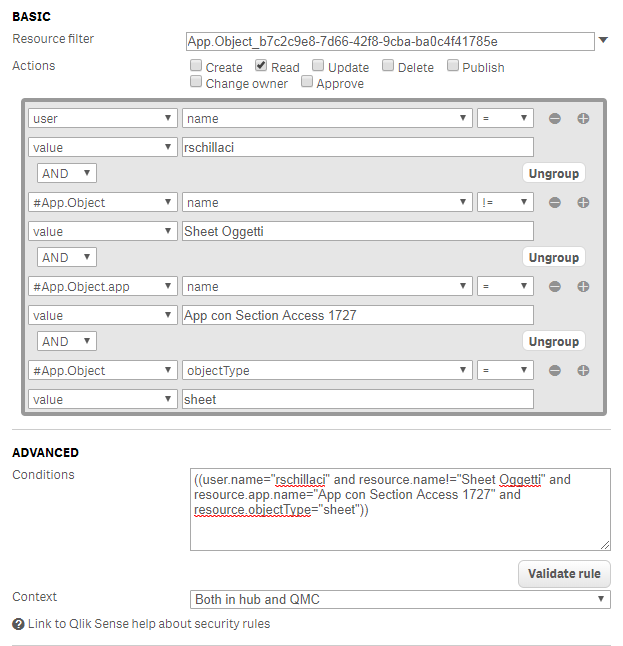This screenshot has height=646, width=623.
Task: Add condition after user name row
Action: click(x=583, y=119)
